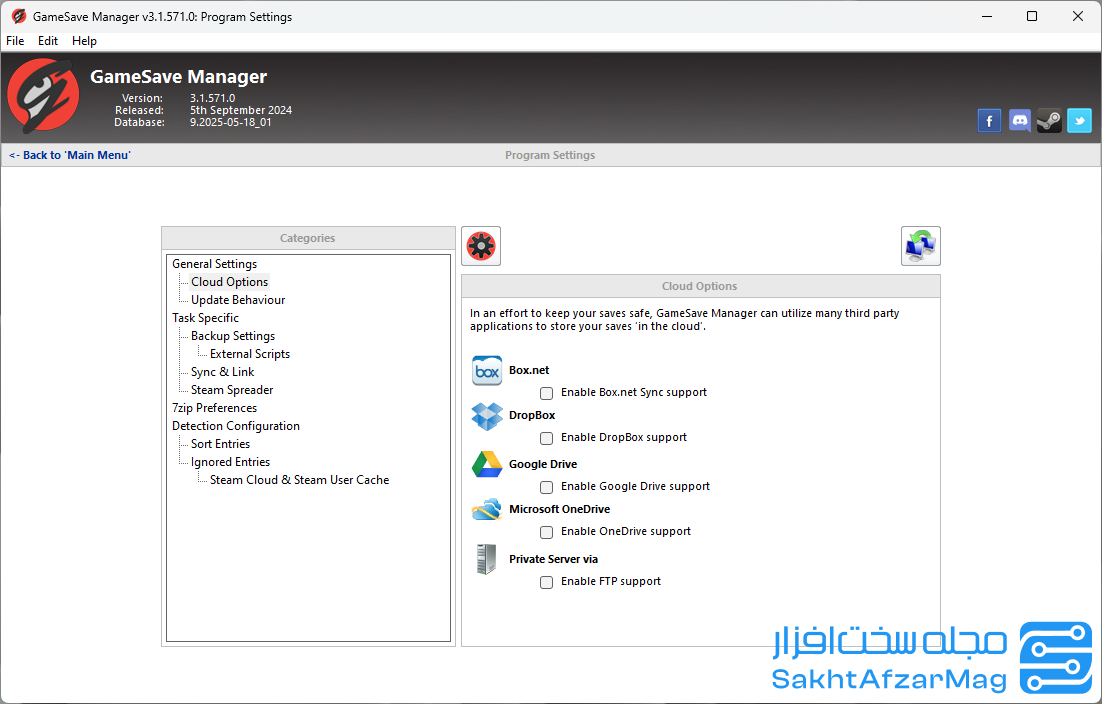Click the database version 9.2025-05-18_01 text

click(231, 122)
